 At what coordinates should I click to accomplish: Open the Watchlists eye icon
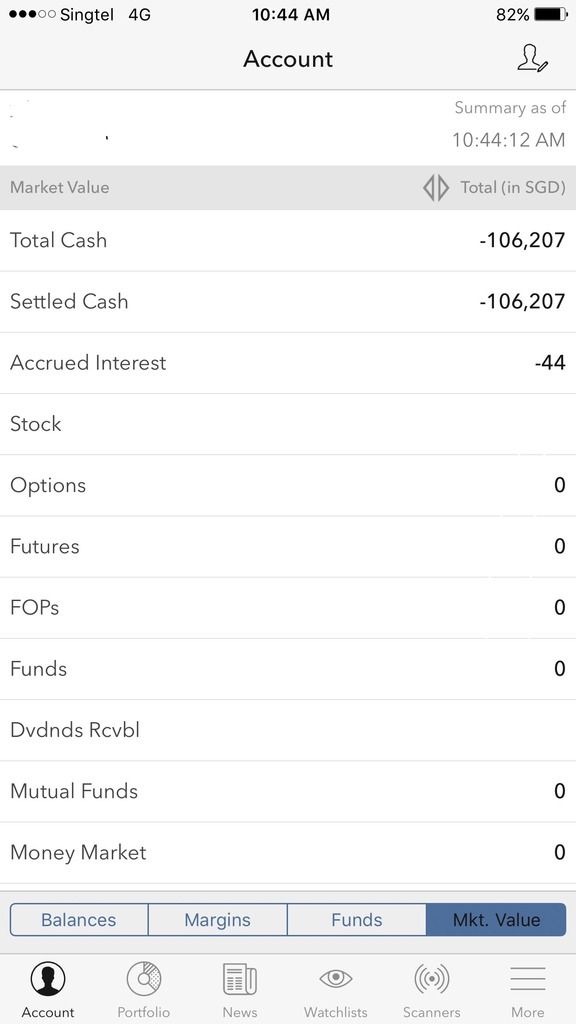[x=336, y=978]
